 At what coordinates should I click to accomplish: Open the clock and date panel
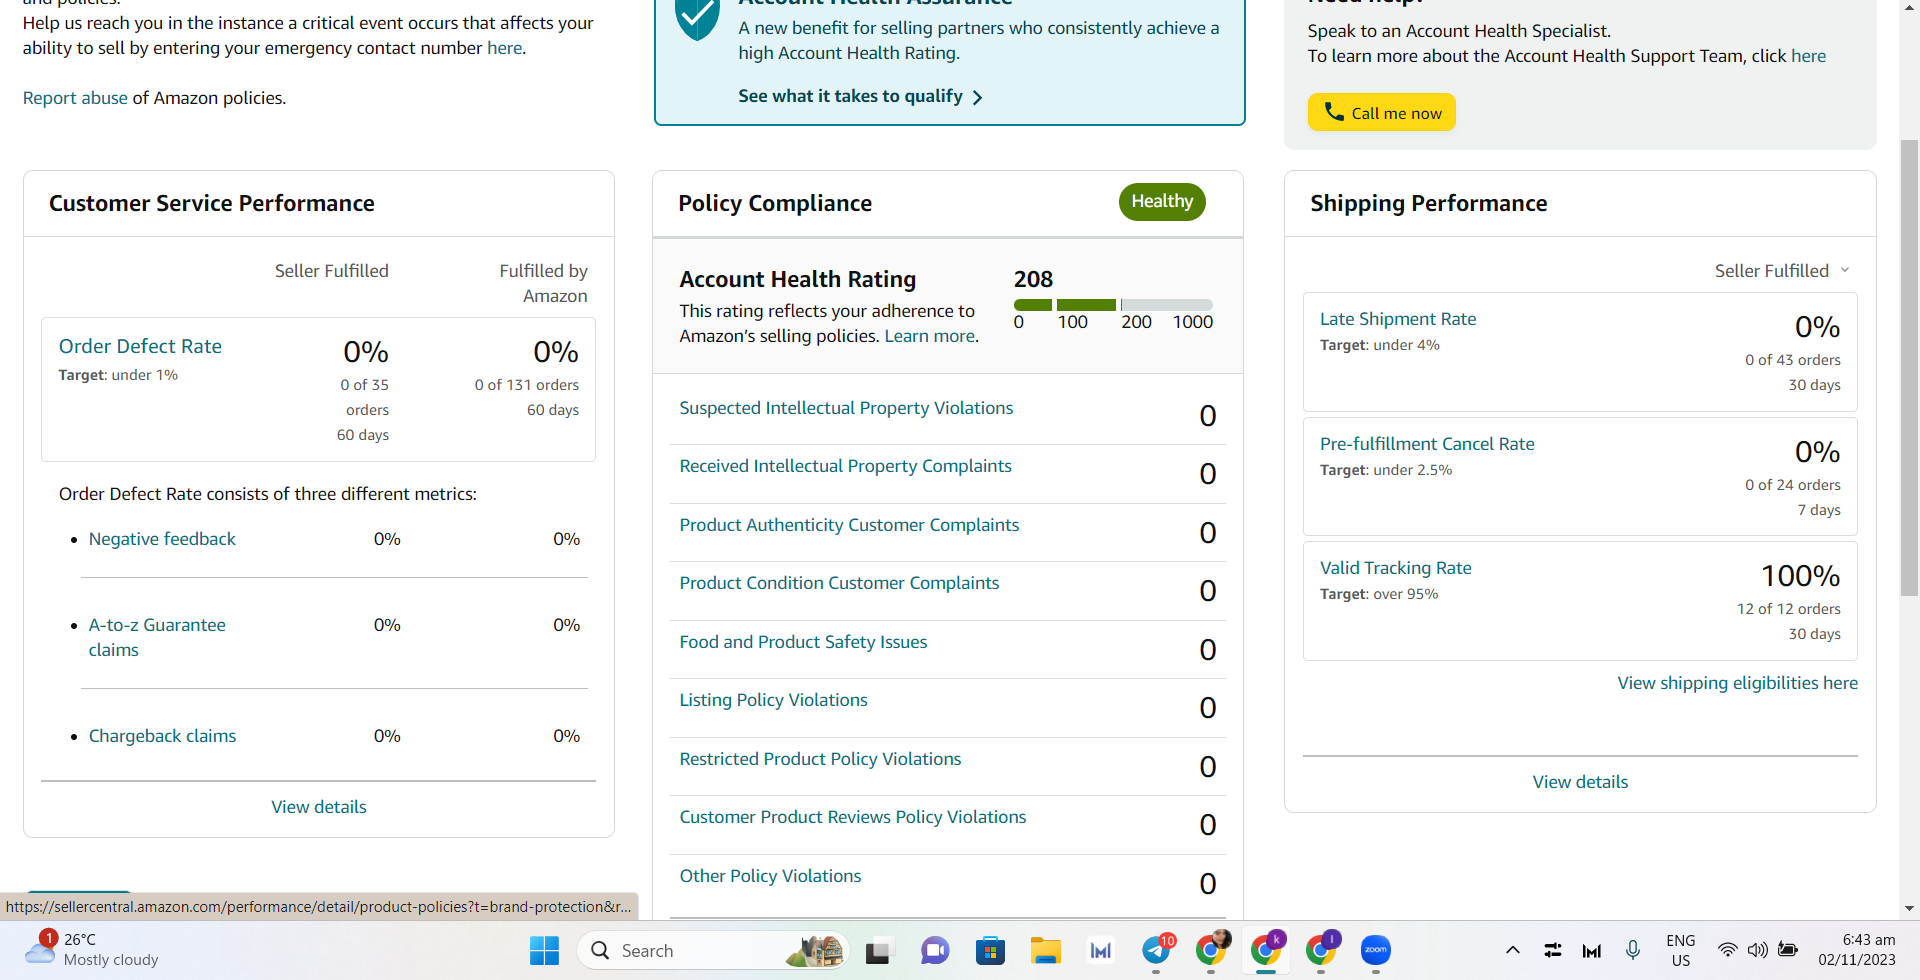point(1857,950)
